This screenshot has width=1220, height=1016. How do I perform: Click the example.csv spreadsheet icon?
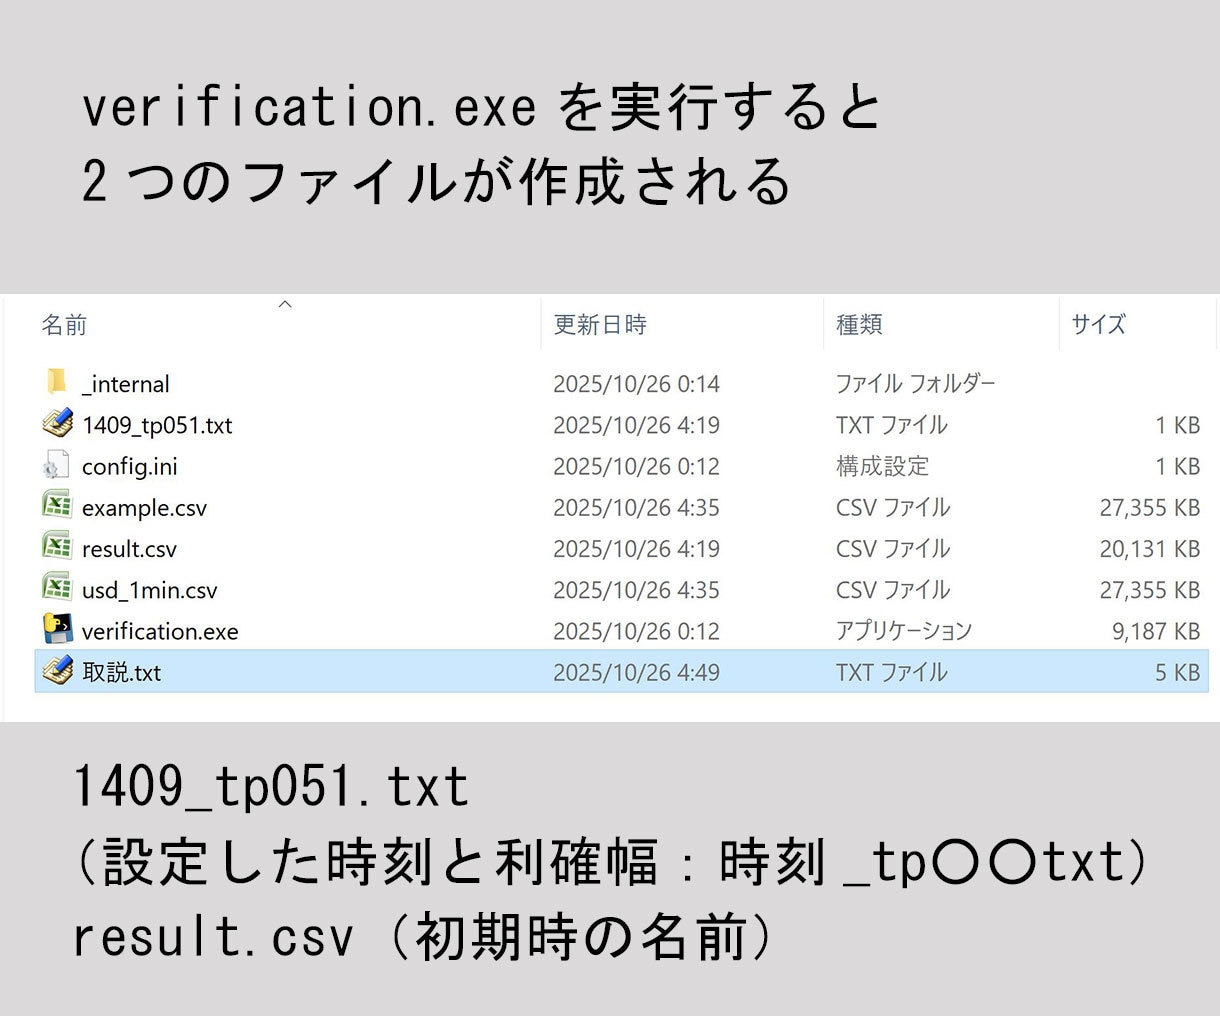57,506
